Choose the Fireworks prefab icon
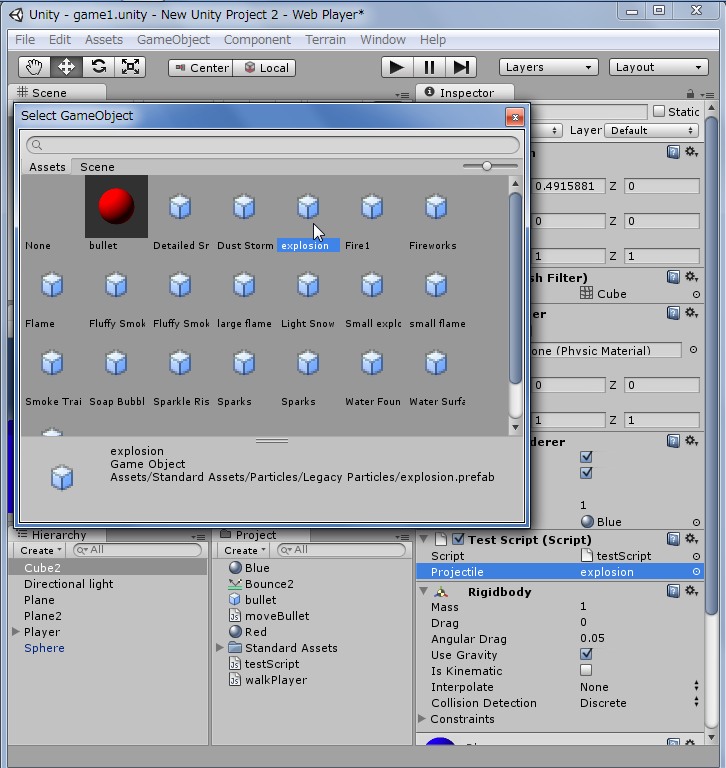Viewport: 726px width, 768px height. [x=436, y=207]
